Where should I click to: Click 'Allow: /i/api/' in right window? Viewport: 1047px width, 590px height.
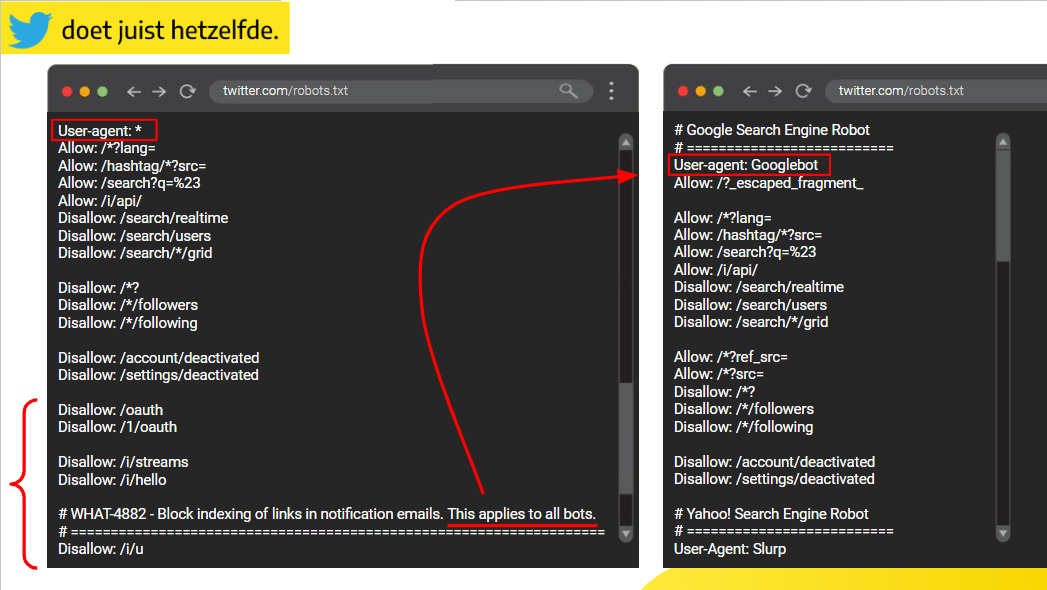(716, 270)
